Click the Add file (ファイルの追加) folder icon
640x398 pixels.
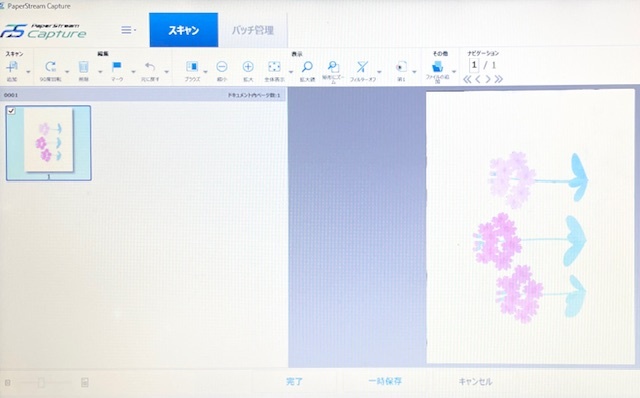(438, 67)
